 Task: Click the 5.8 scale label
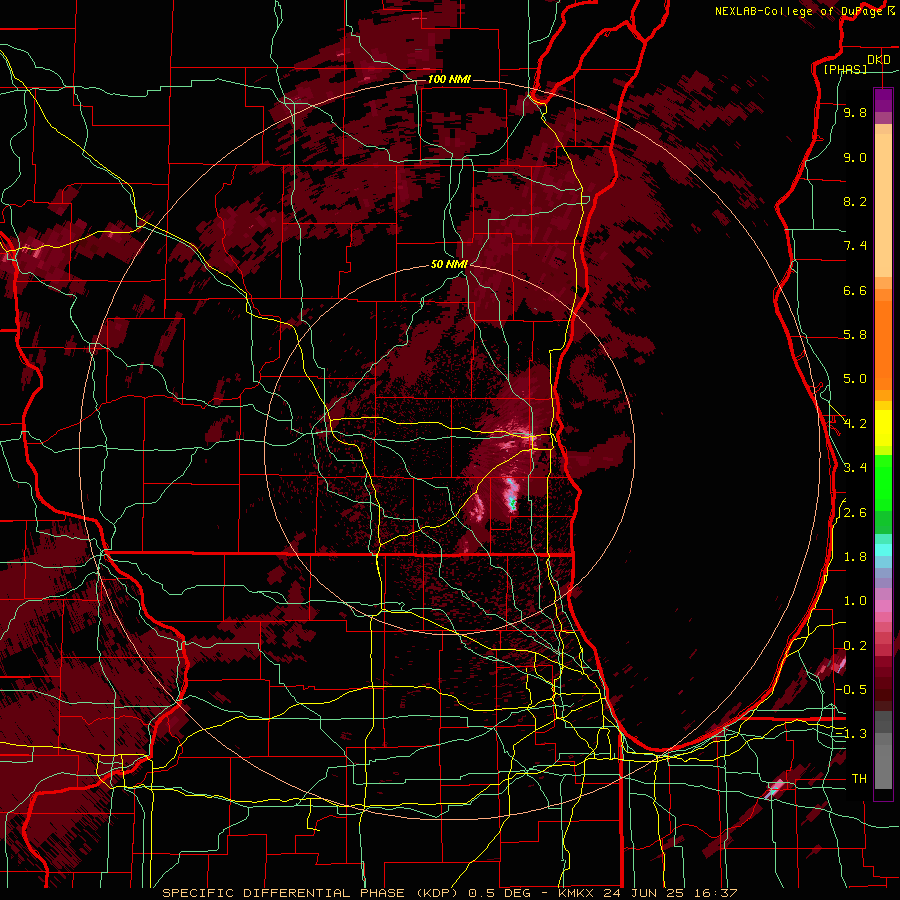(x=855, y=335)
